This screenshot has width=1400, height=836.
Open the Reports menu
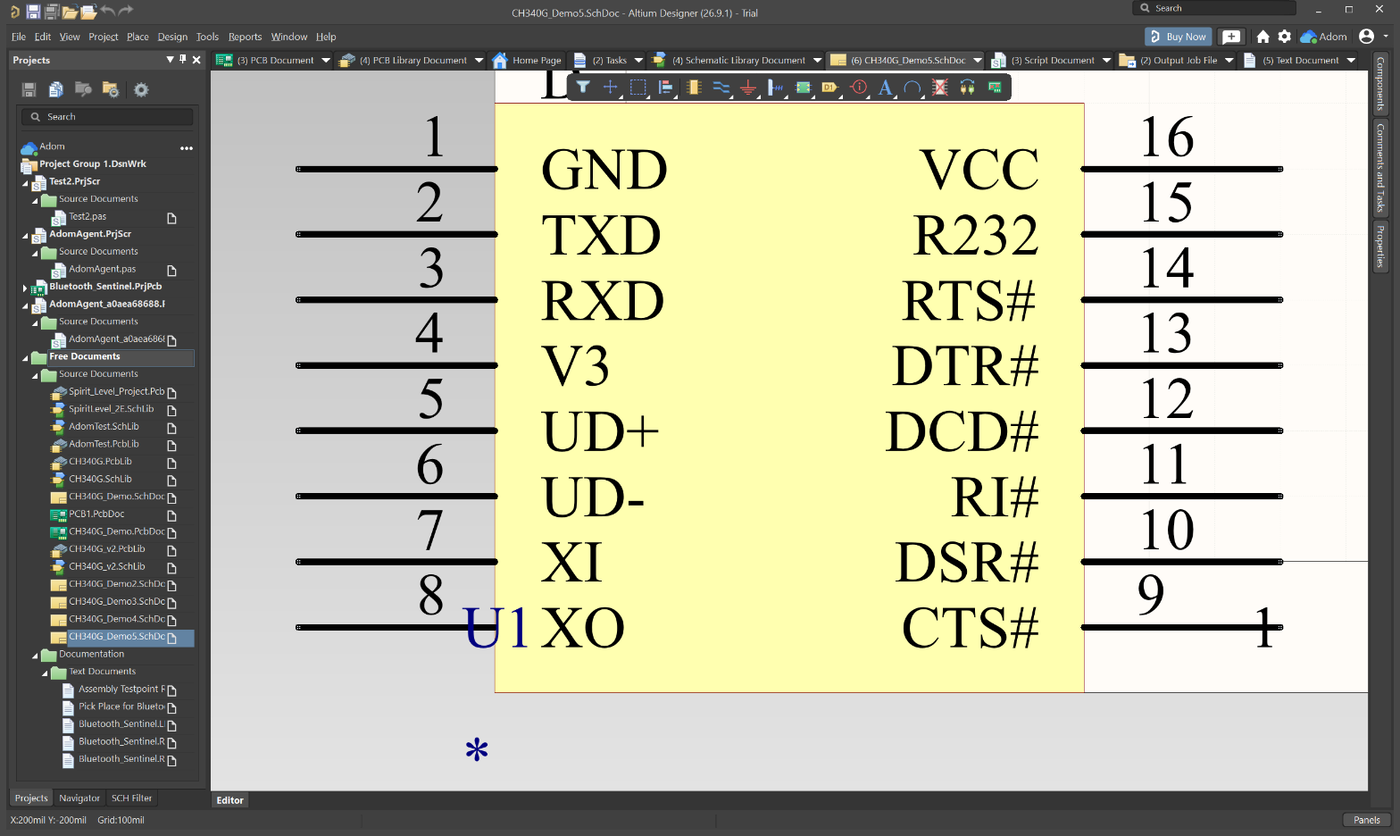pyautogui.click(x=245, y=36)
